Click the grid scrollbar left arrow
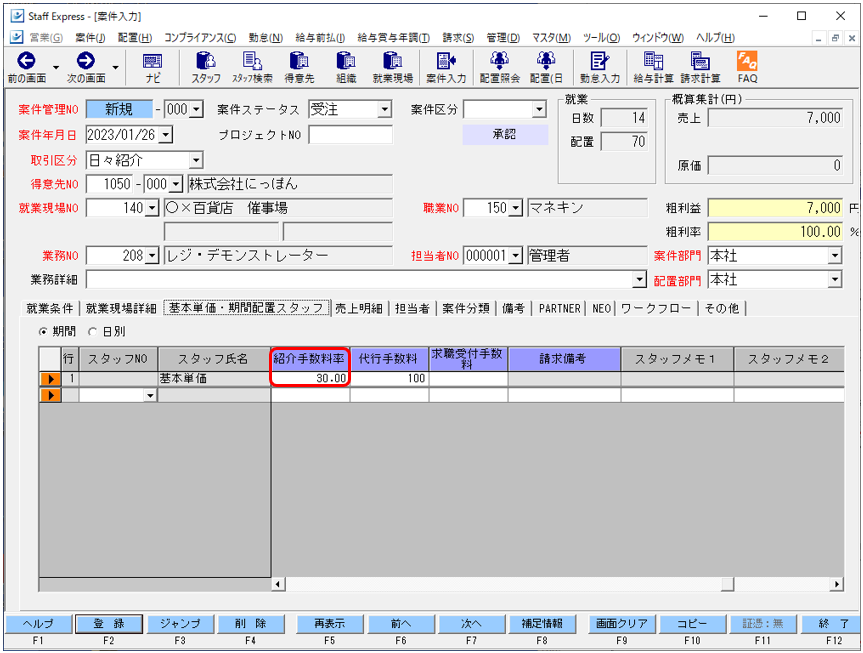The image size is (863, 653). click(x=278, y=584)
